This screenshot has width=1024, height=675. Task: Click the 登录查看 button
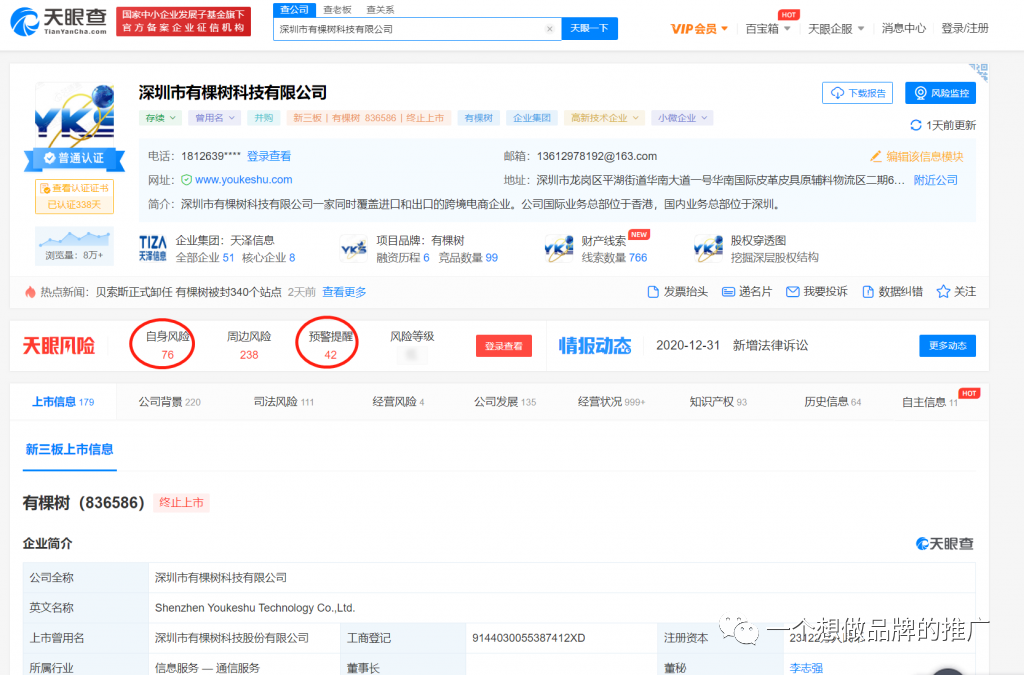(505, 345)
